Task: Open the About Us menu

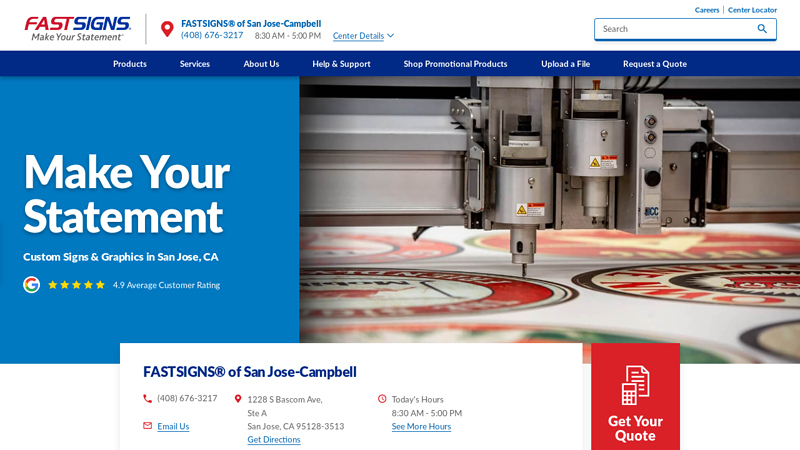Action: pos(261,64)
